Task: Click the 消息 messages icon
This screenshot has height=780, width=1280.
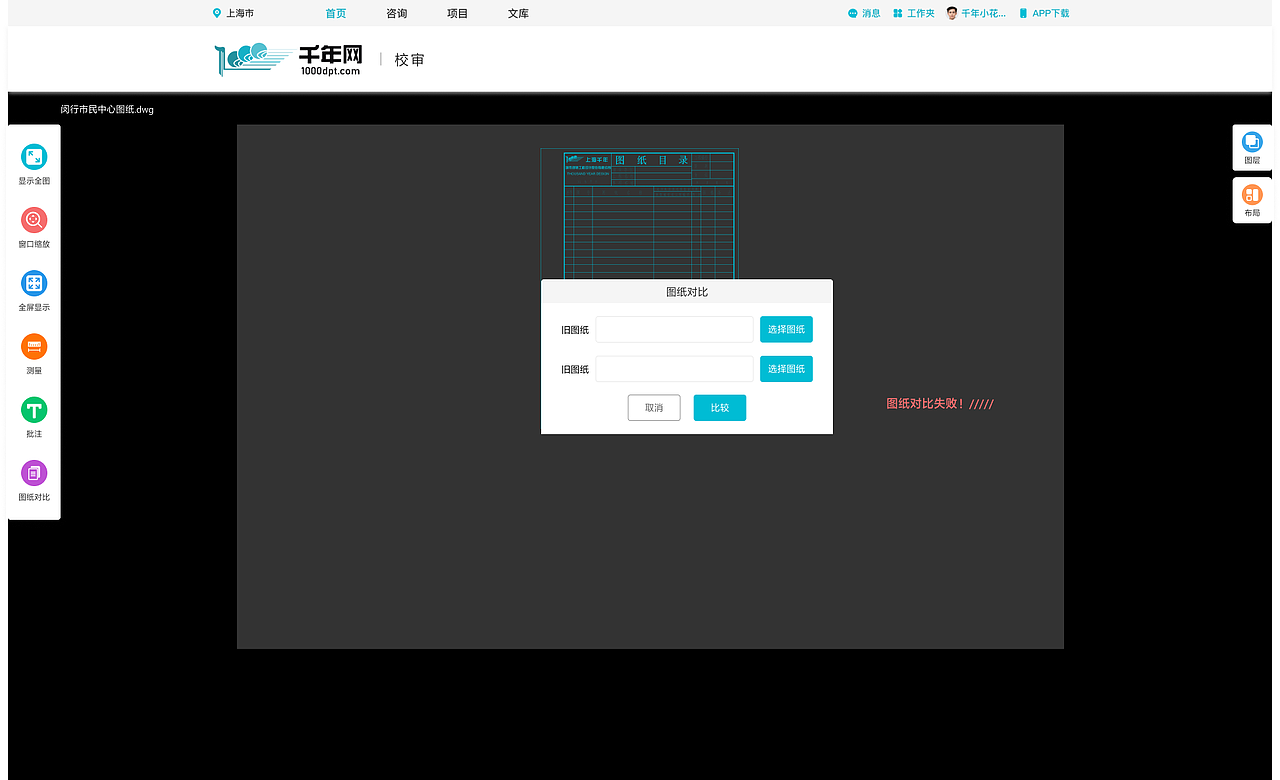Action: tap(853, 13)
